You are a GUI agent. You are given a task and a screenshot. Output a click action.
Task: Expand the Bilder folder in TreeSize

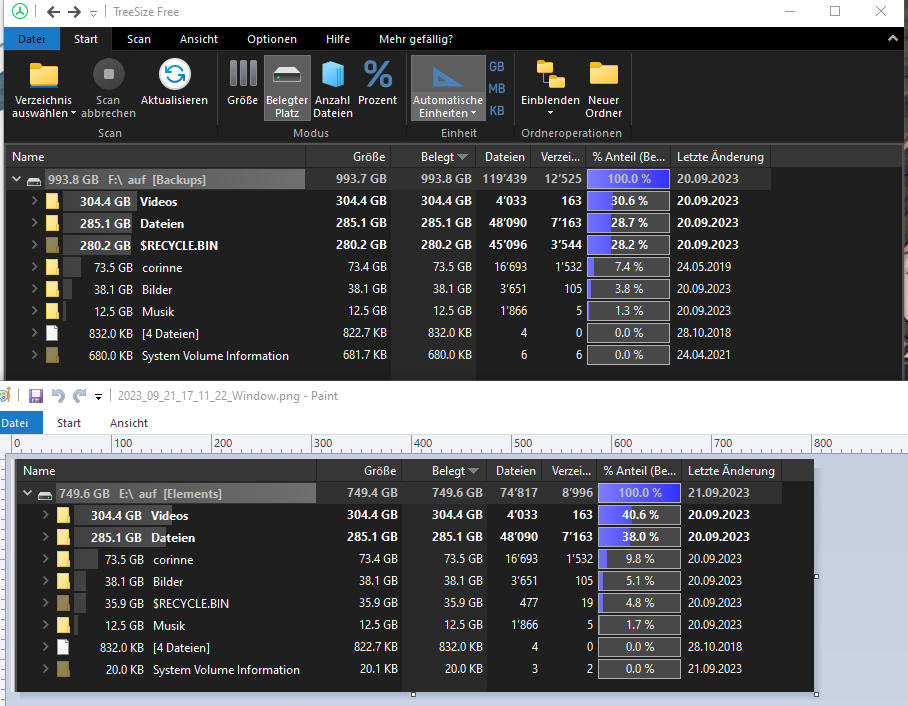point(34,289)
